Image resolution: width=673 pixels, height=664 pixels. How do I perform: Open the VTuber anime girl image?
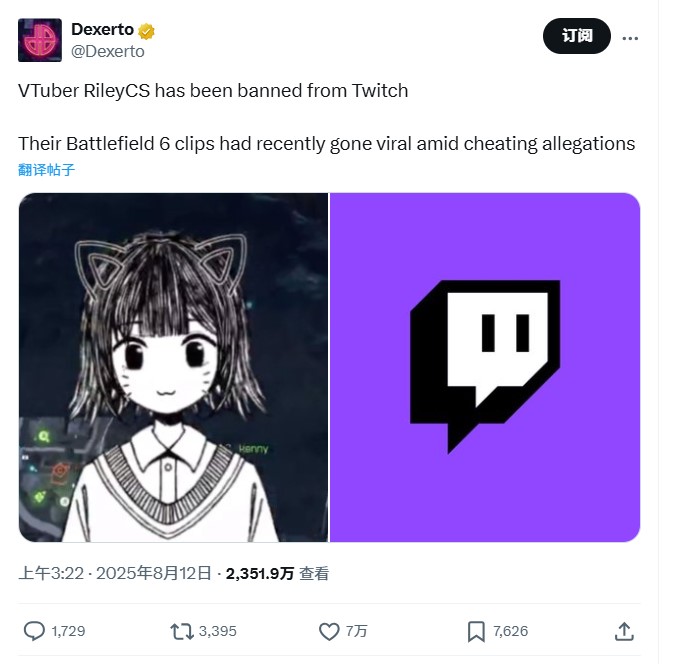tap(173, 367)
